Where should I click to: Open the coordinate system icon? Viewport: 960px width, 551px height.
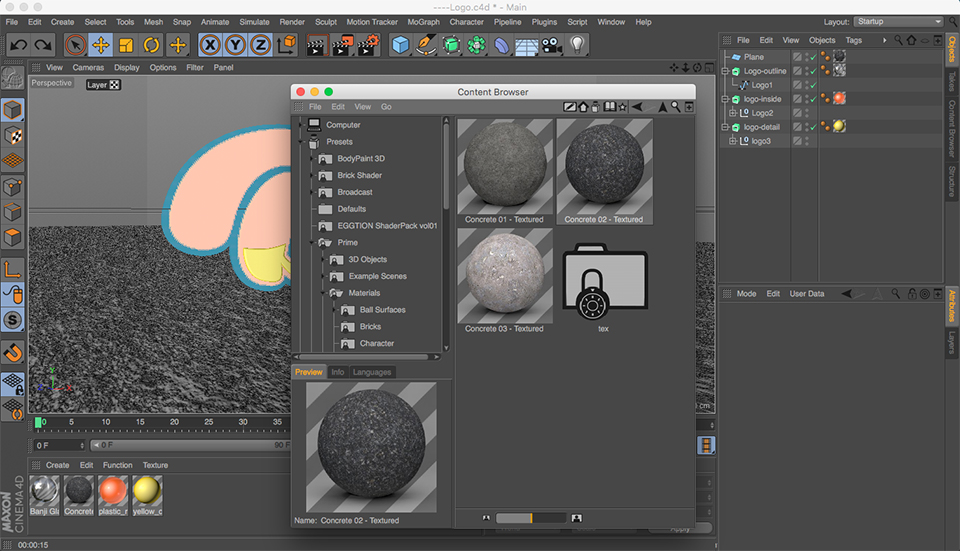point(287,45)
